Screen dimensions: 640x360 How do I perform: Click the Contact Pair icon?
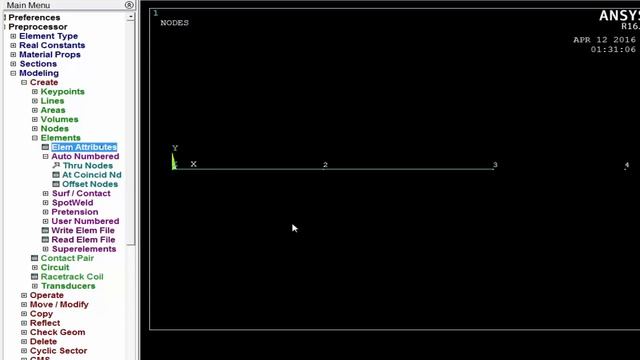tap(35, 258)
